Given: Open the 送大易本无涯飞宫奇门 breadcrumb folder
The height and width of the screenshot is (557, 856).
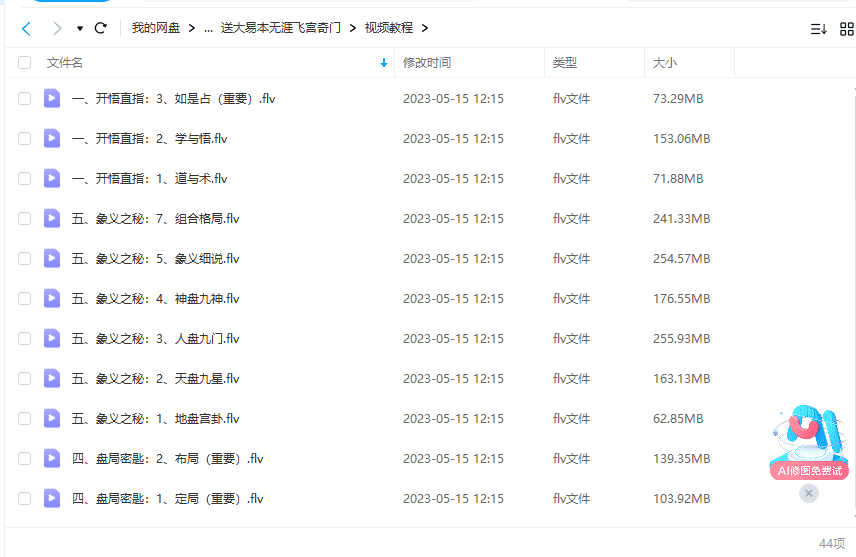Looking at the screenshot, I should [x=281, y=28].
